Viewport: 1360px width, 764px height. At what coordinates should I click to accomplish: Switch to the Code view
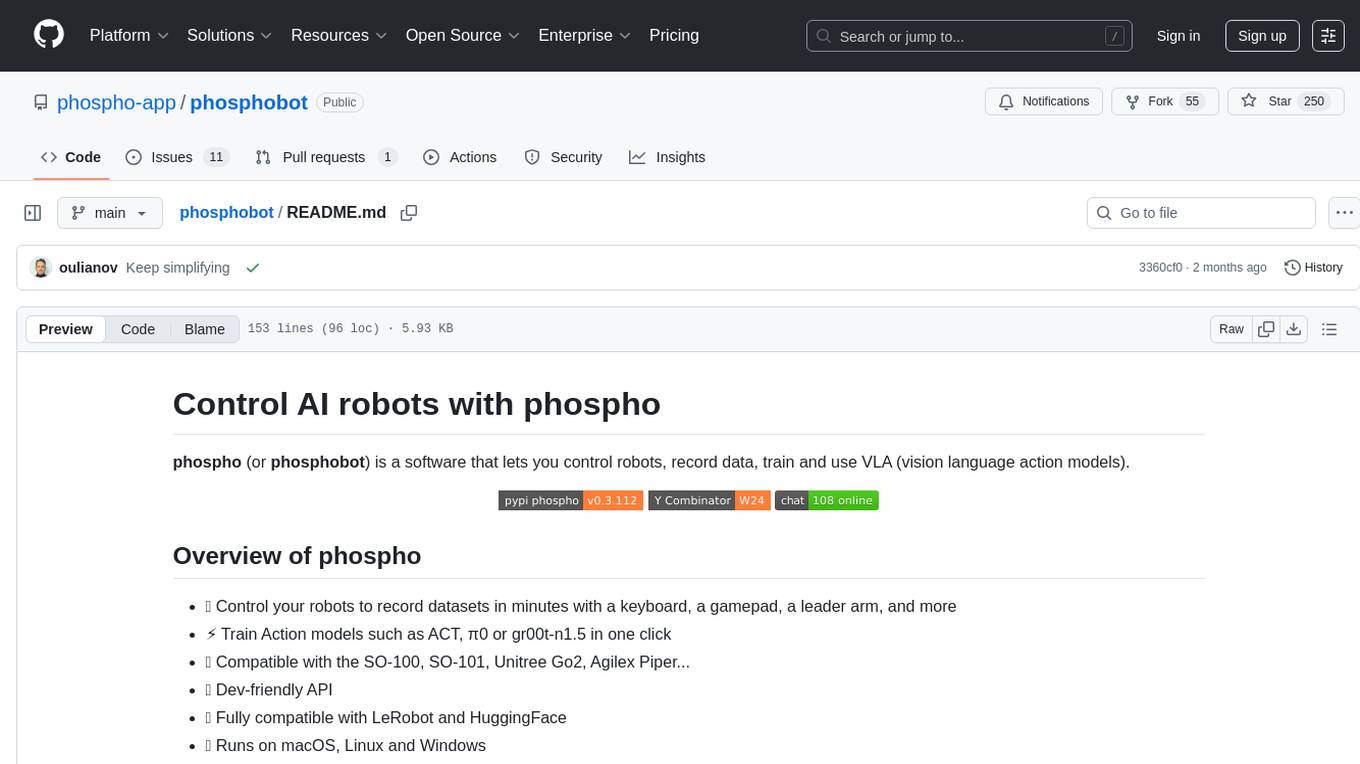tap(138, 329)
